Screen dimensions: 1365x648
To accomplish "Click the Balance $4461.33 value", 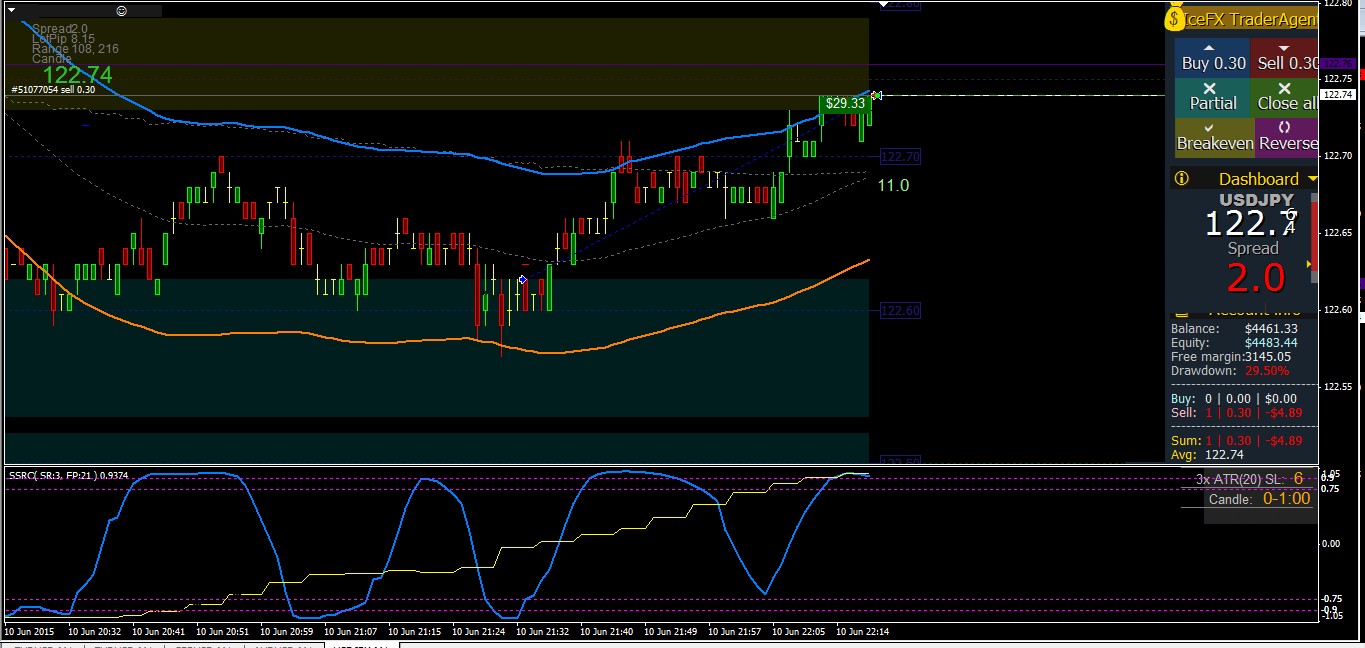I will pos(1271,329).
